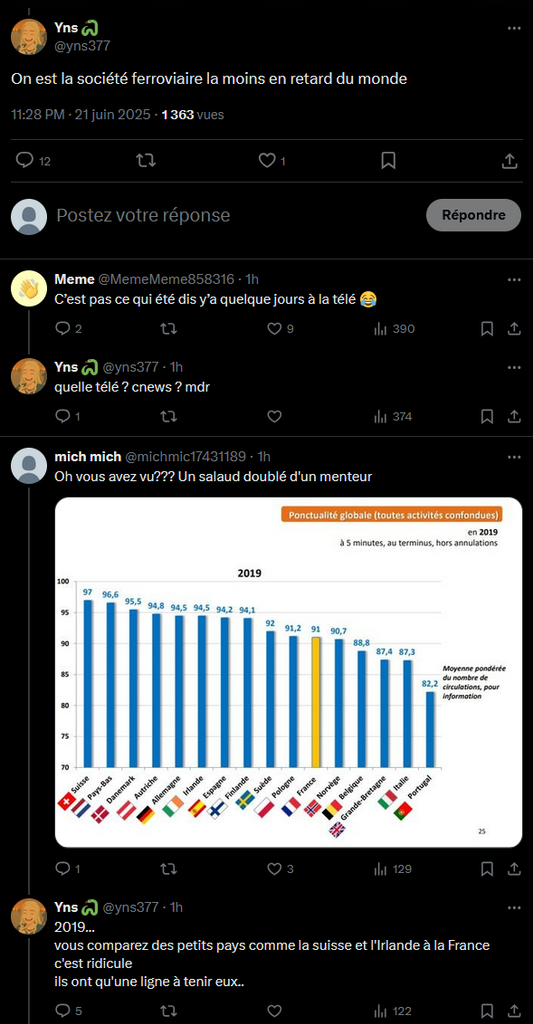Open Meme's profile from avatar
533x1024 pixels.
(x=29, y=287)
